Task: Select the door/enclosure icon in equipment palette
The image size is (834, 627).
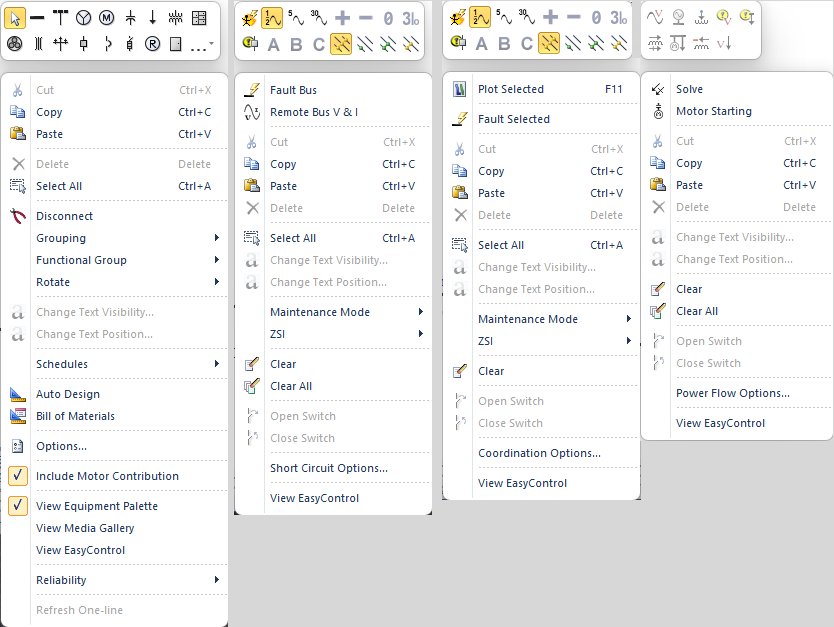Action: (176, 44)
